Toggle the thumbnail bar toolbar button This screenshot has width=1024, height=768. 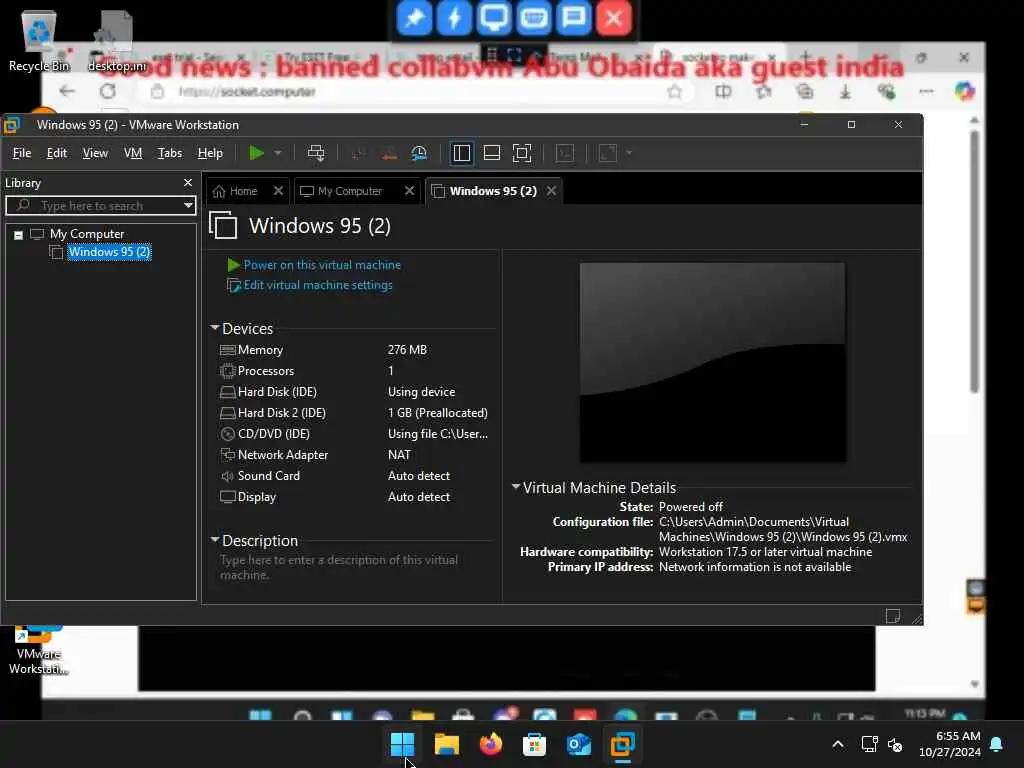coord(492,153)
